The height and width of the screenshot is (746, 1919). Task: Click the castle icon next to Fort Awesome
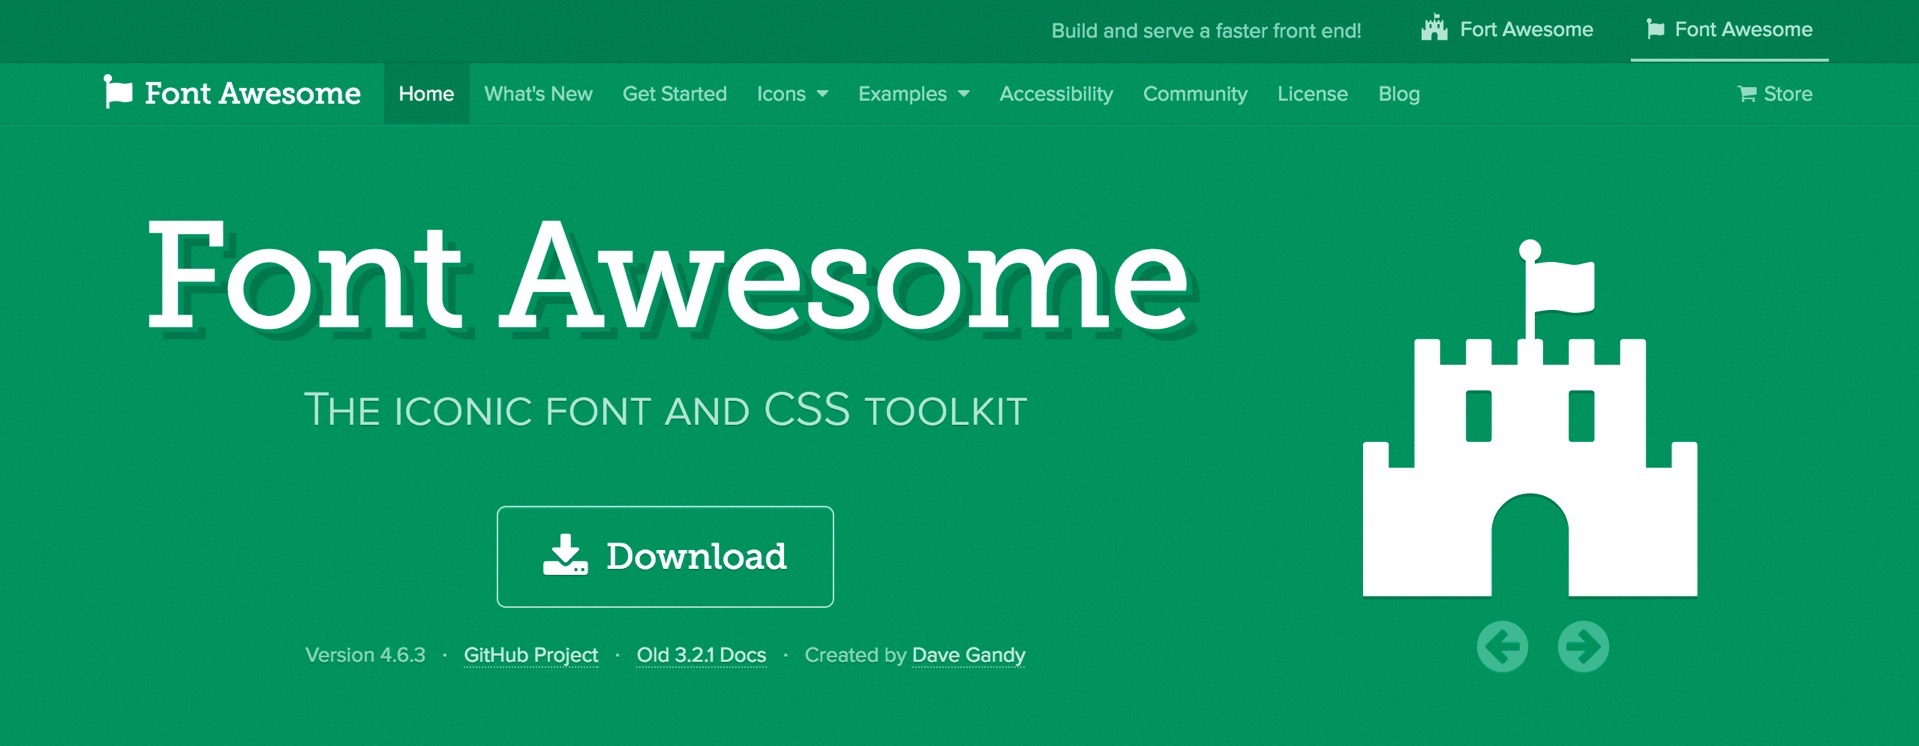[x=1434, y=29]
